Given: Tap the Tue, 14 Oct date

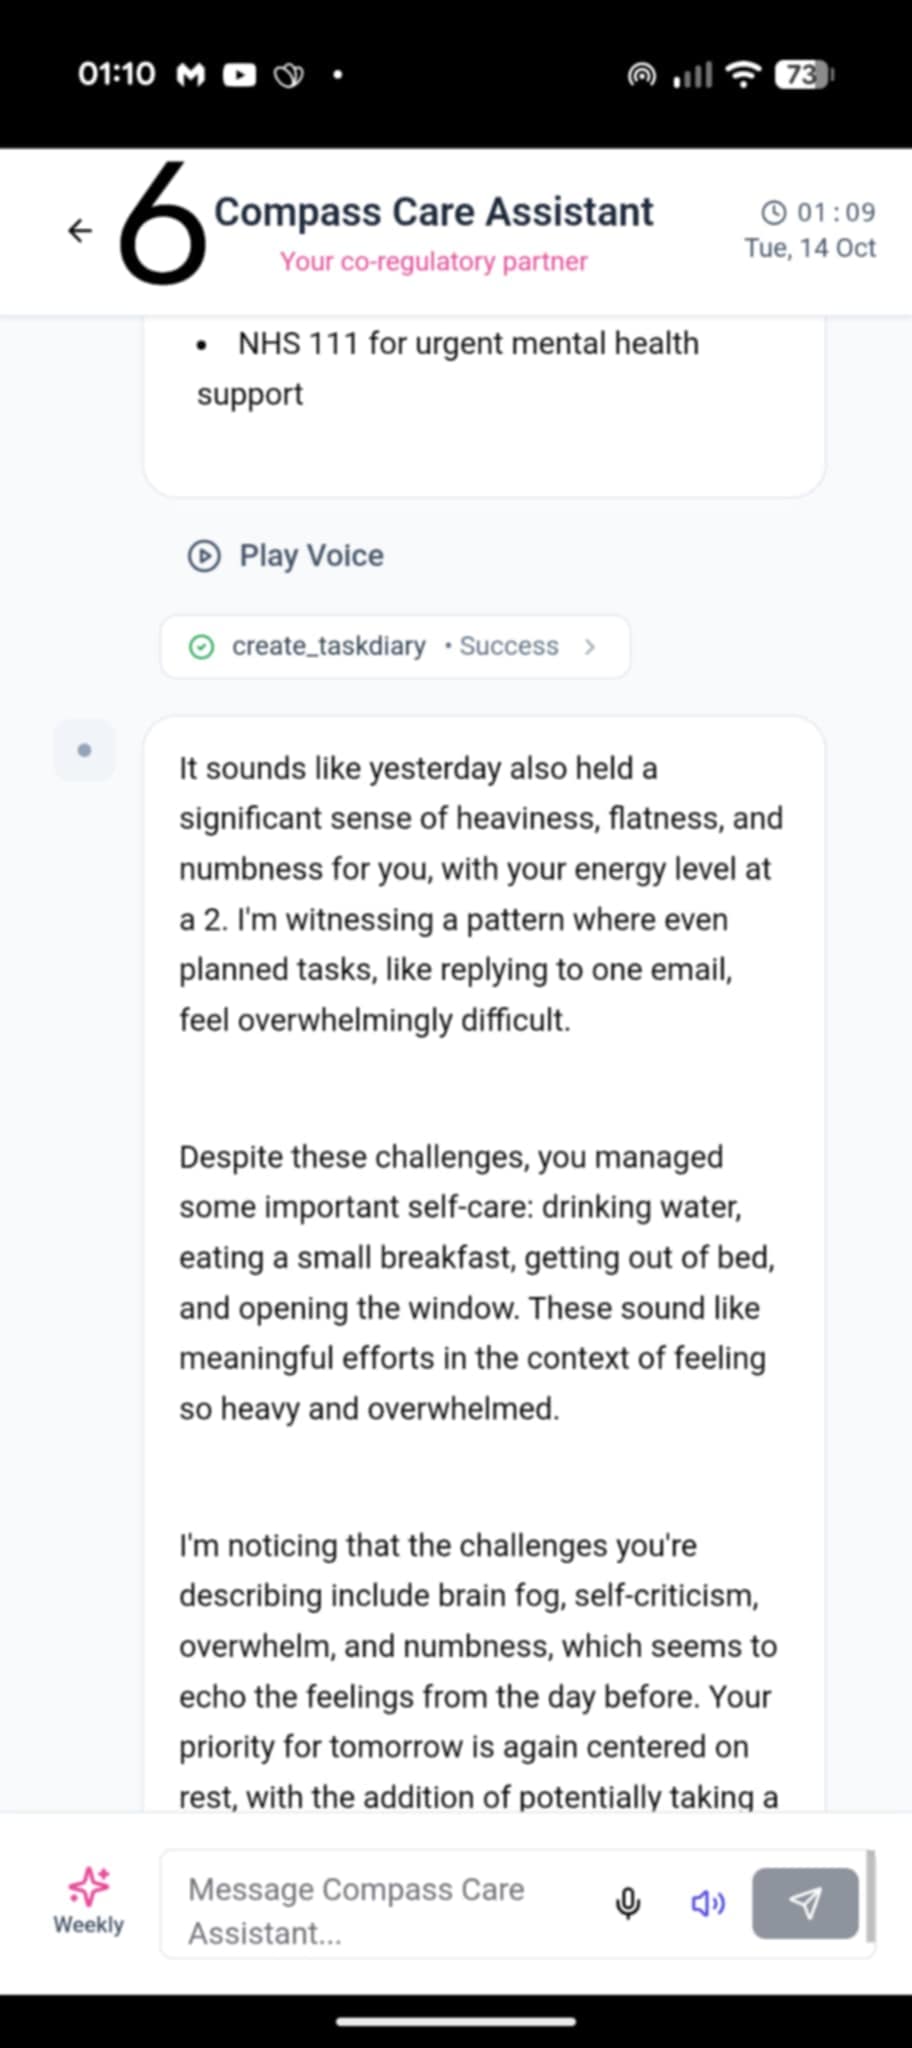Looking at the screenshot, I should point(809,248).
